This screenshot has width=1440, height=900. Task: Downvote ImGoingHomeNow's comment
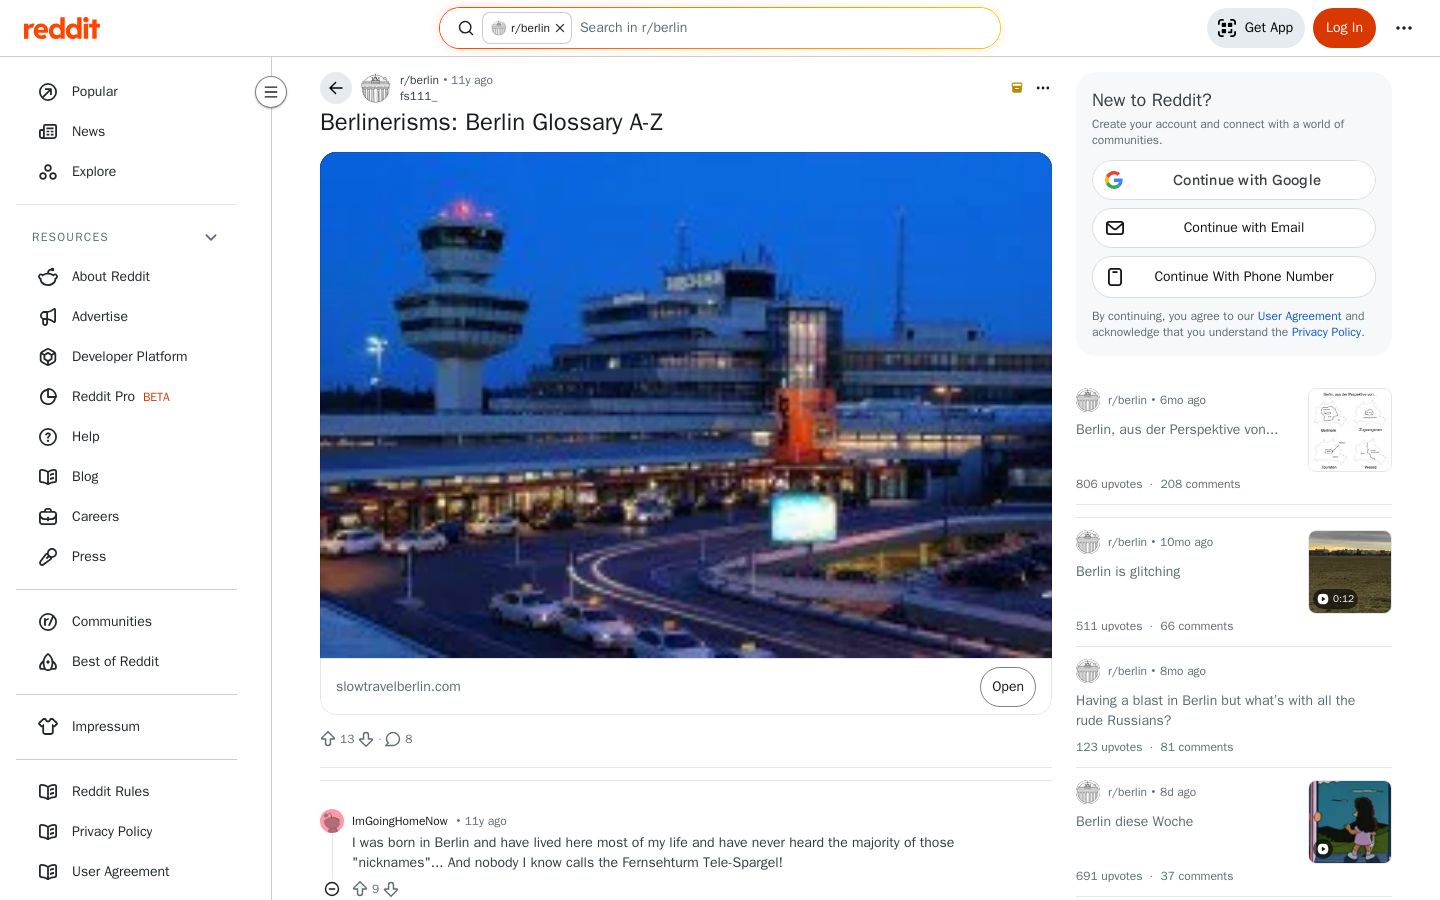[391, 889]
